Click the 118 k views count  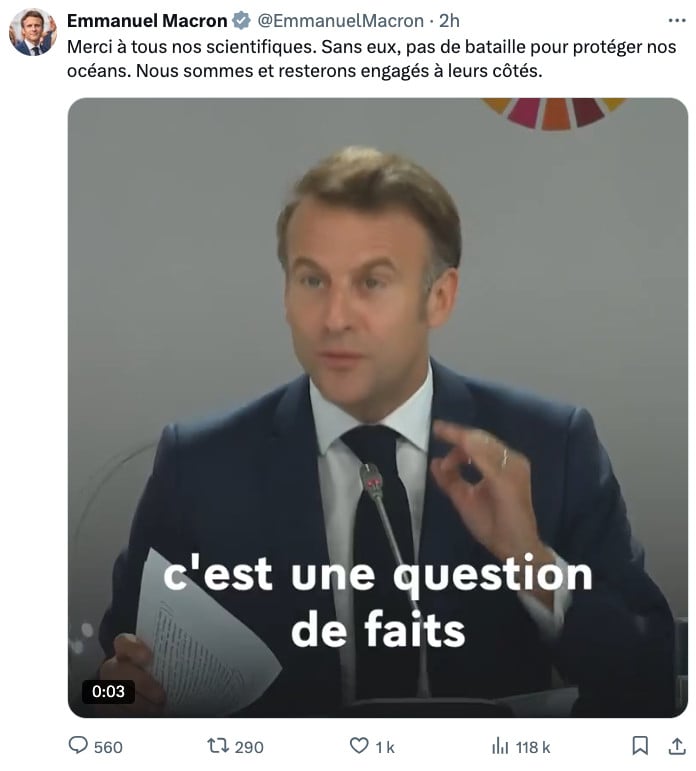533,747
